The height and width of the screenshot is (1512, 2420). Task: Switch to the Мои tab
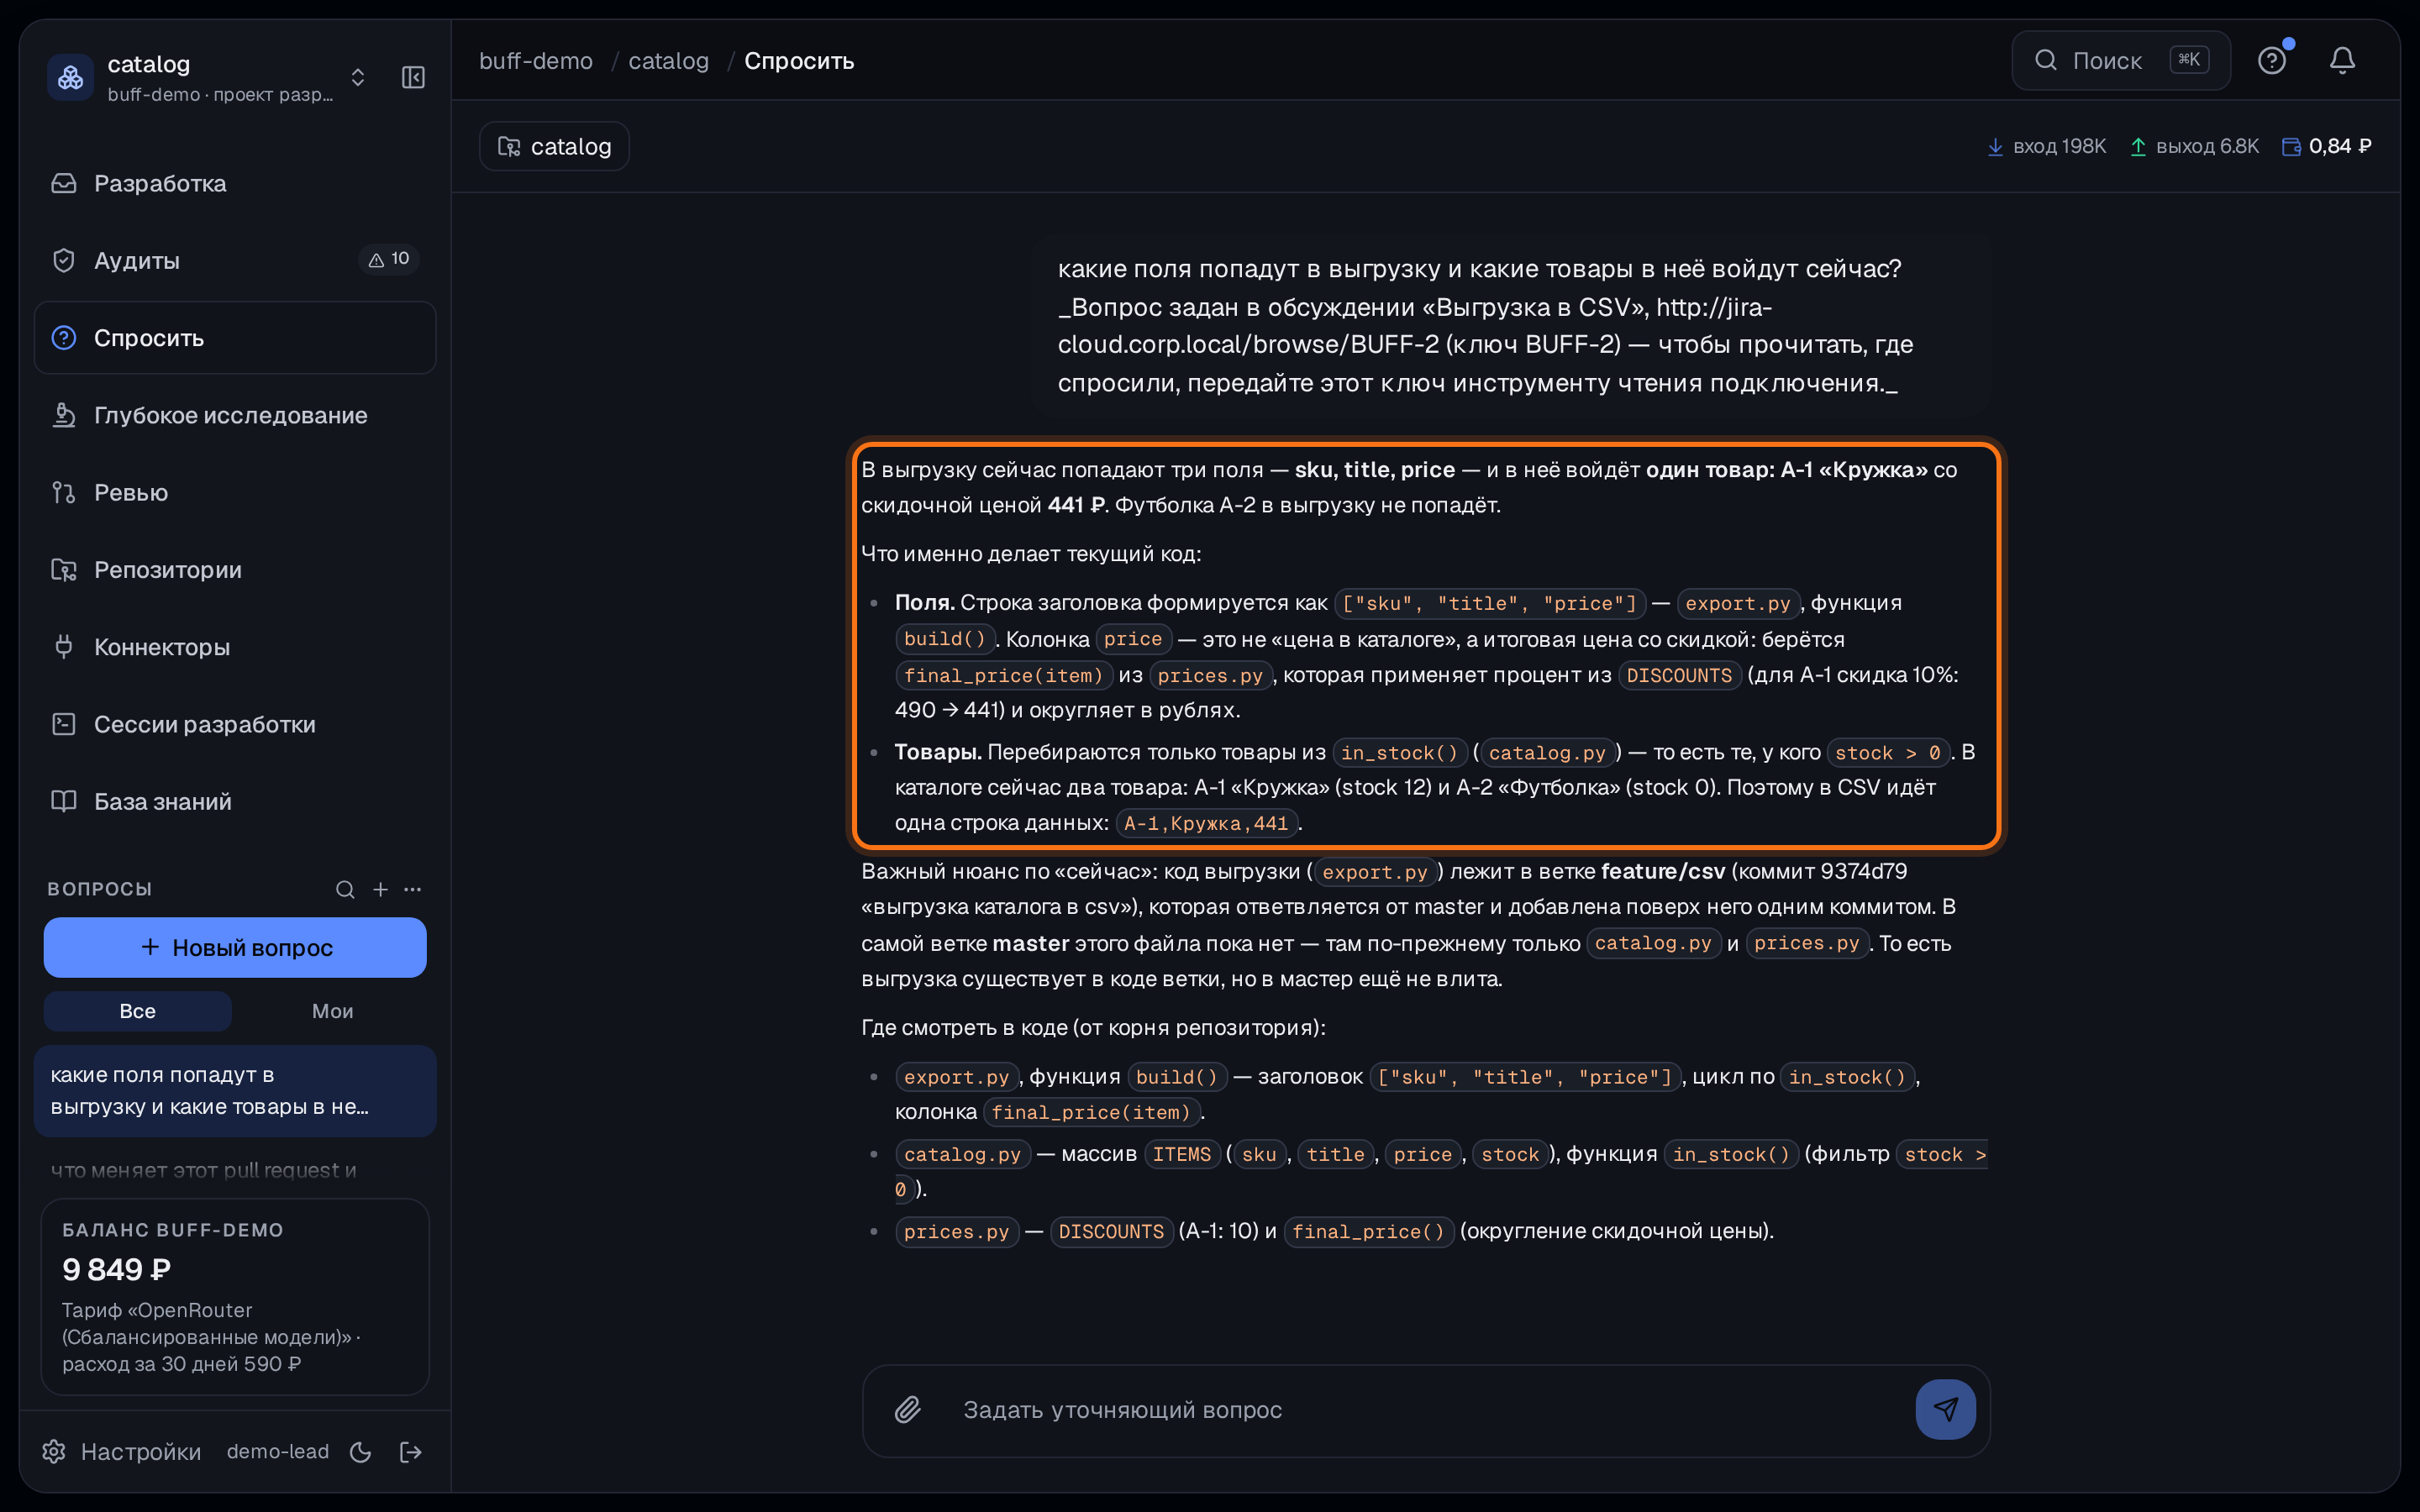point(332,1011)
